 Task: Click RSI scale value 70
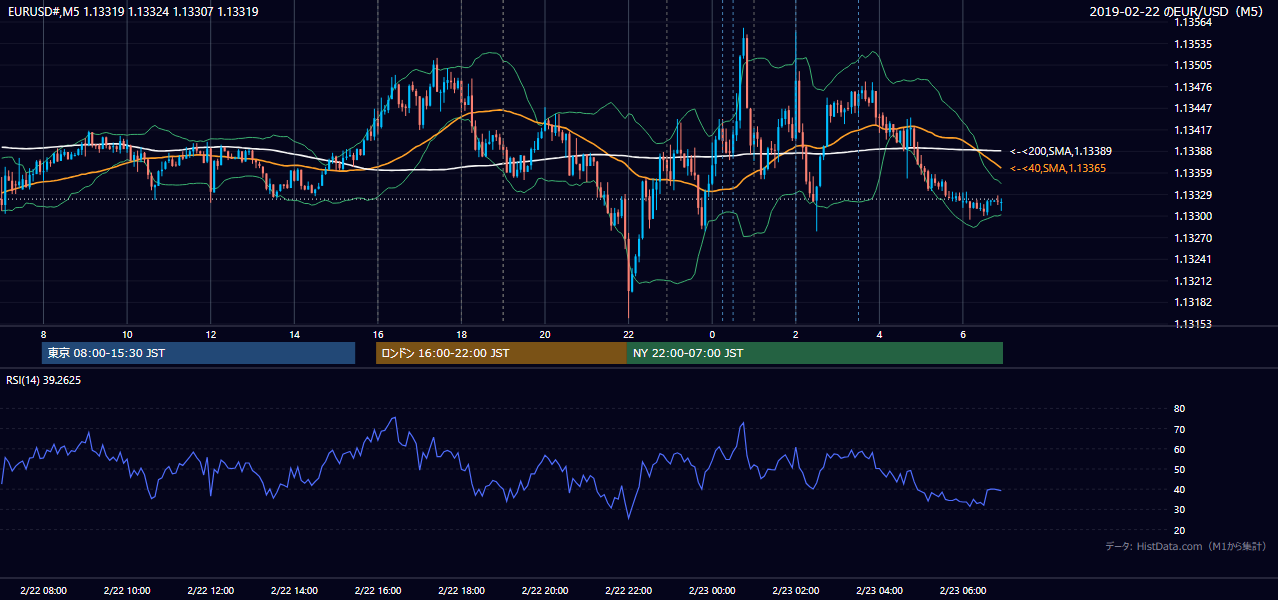tap(1179, 429)
